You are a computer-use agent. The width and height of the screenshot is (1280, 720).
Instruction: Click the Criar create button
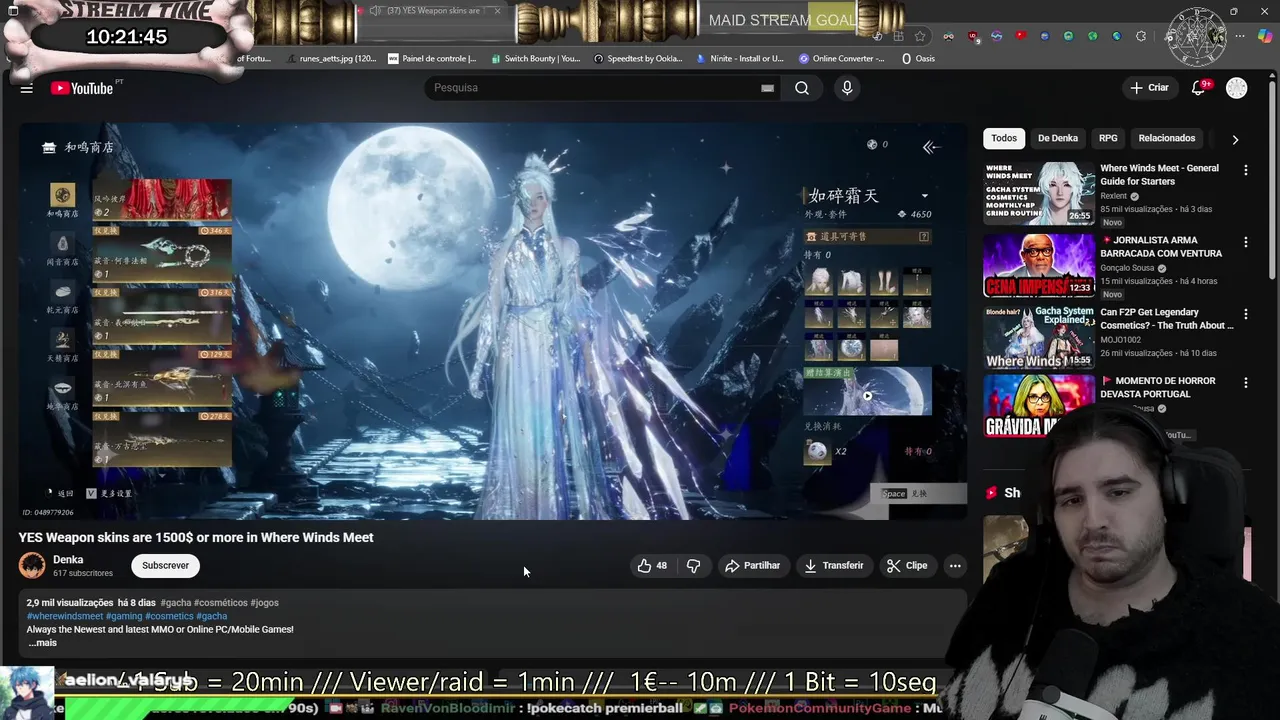coord(1149,88)
